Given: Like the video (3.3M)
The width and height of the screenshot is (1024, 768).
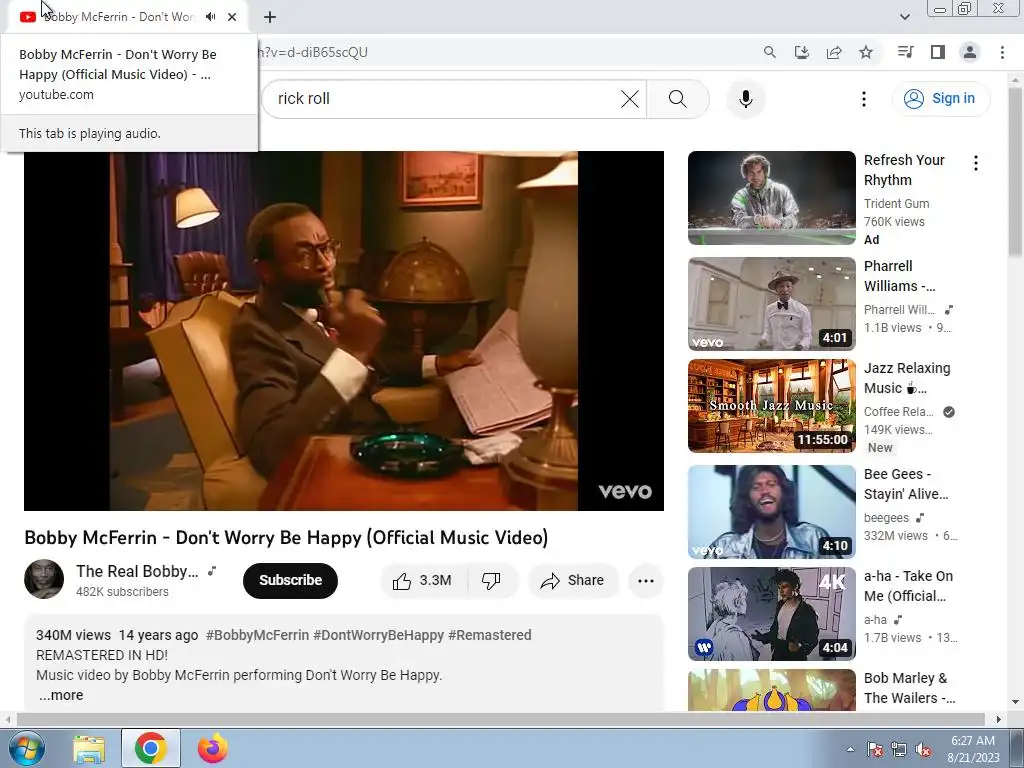Looking at the screenshot, I should [x=422, y=581].
